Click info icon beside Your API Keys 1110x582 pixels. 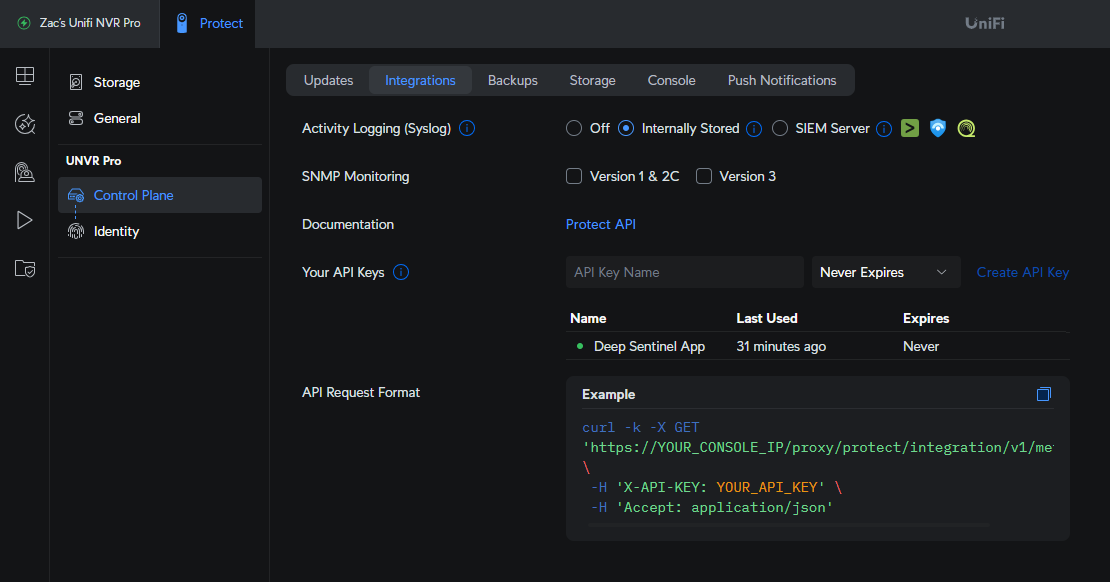click(401, 272)
